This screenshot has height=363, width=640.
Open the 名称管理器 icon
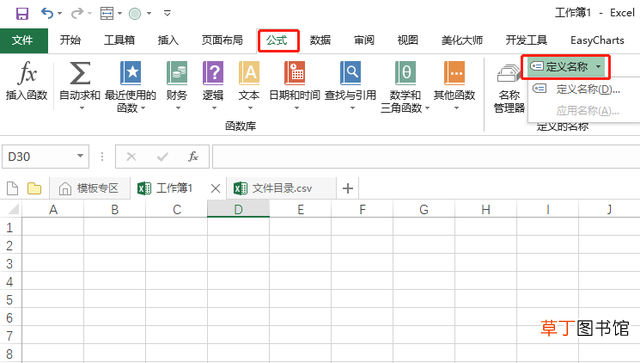point(509,73)
